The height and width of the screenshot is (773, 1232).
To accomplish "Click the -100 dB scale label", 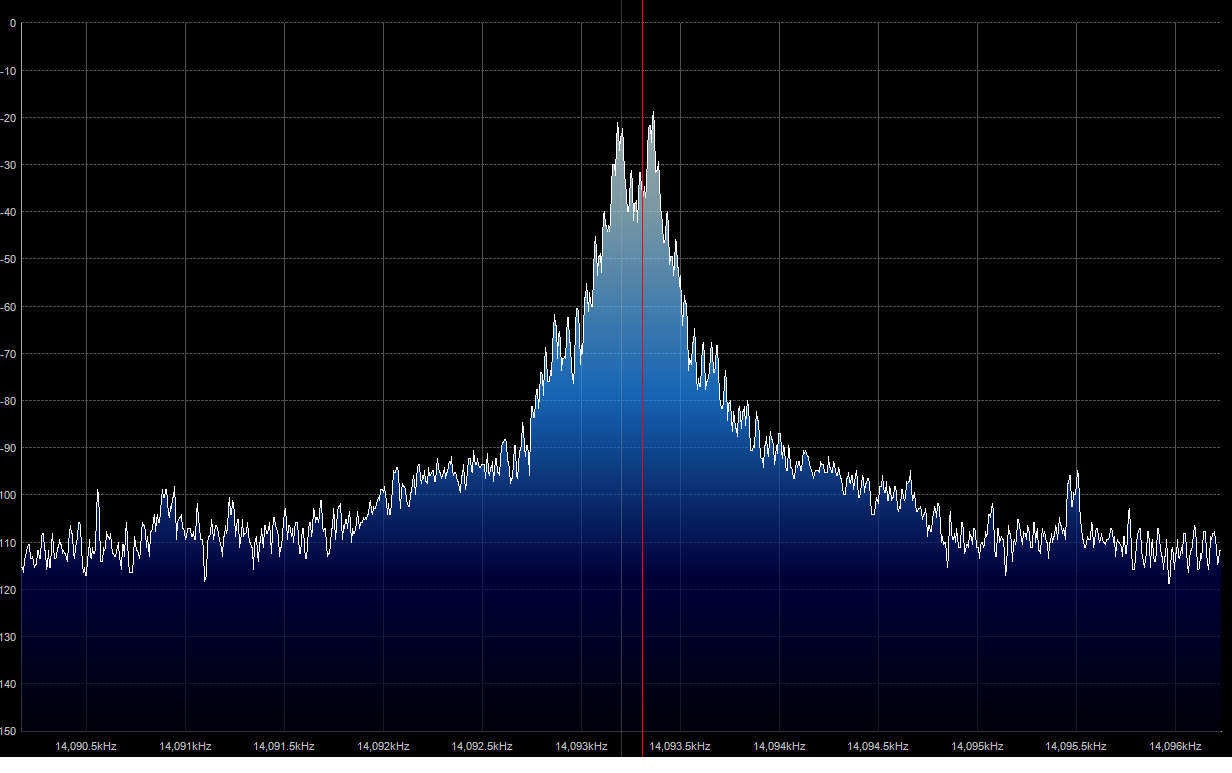I will [x=9, y=495].
